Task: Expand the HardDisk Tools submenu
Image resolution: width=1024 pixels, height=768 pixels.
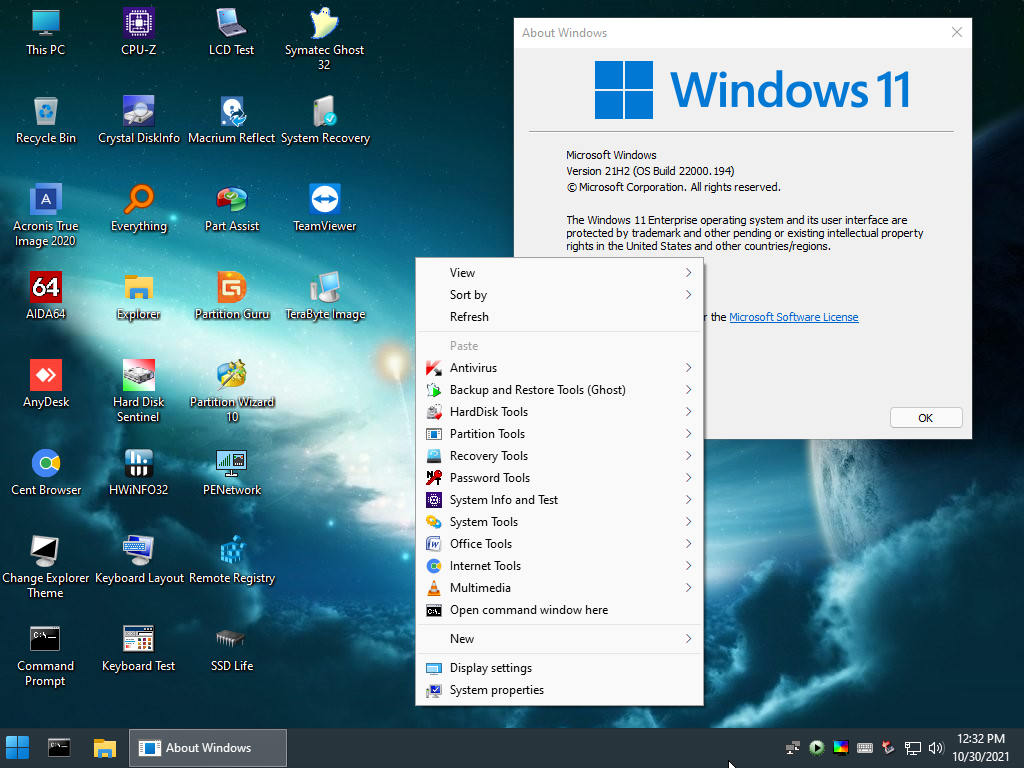Action: [559, 412]
